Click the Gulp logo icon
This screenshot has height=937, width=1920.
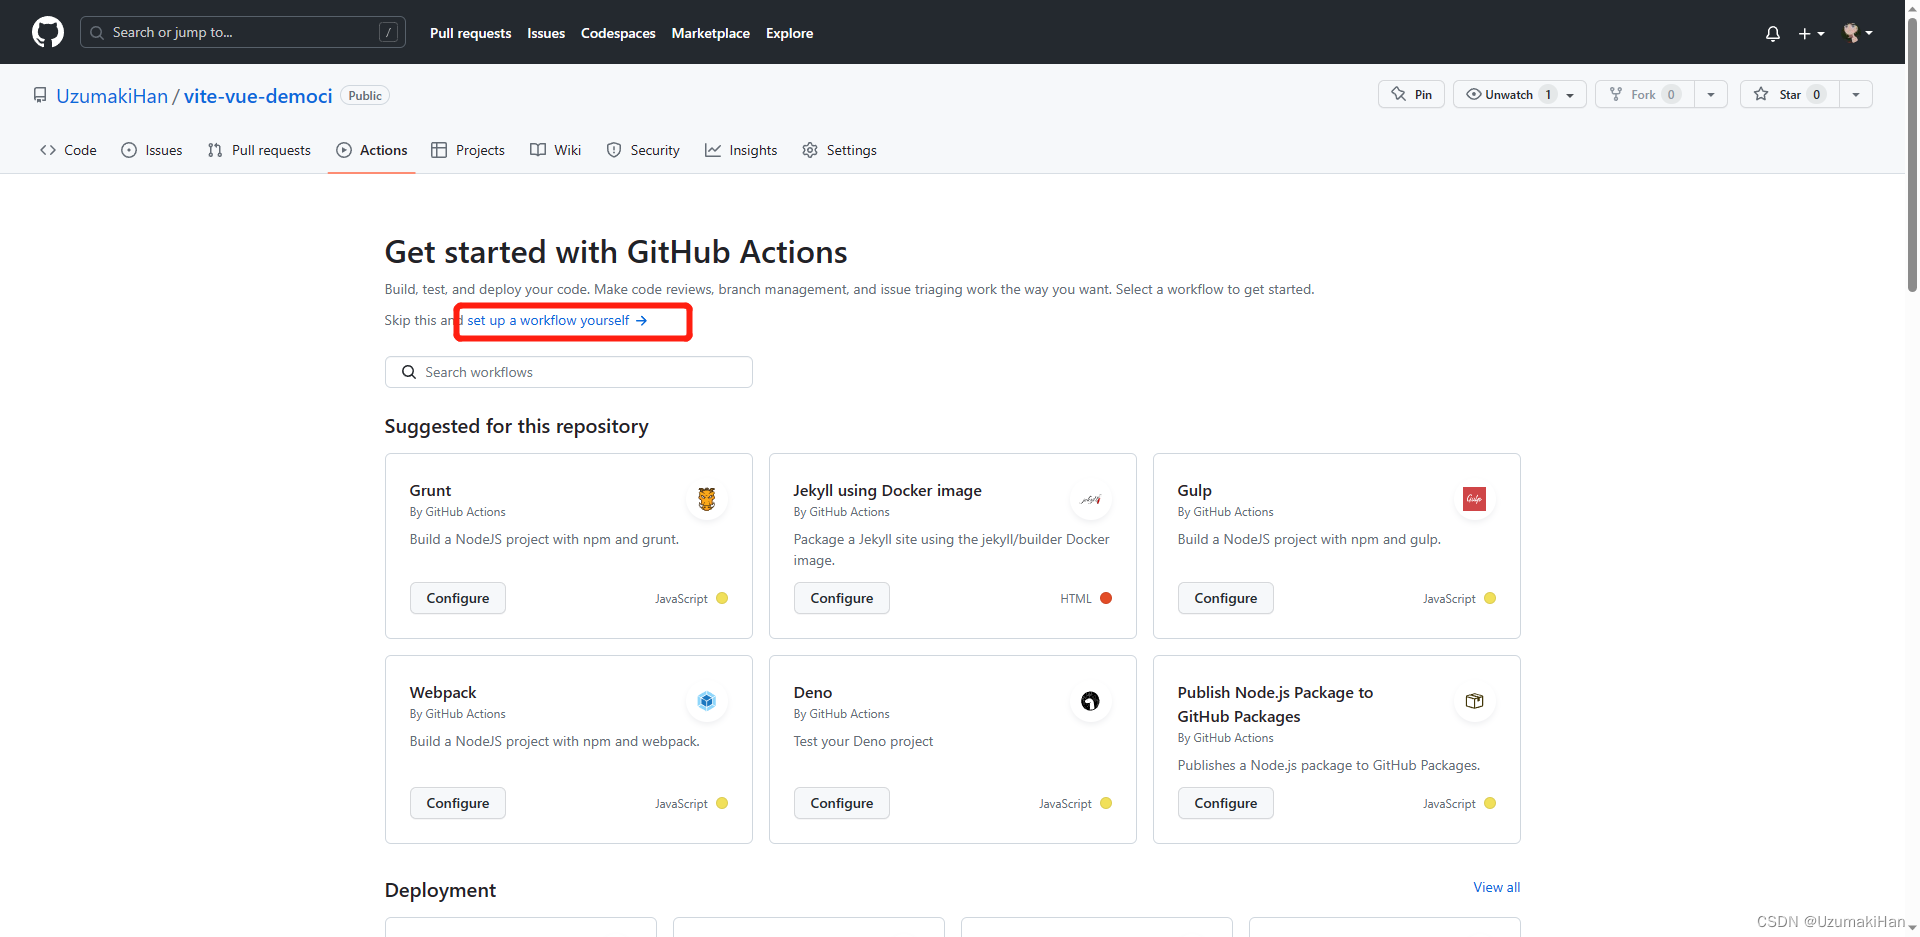click(1473, 498)
